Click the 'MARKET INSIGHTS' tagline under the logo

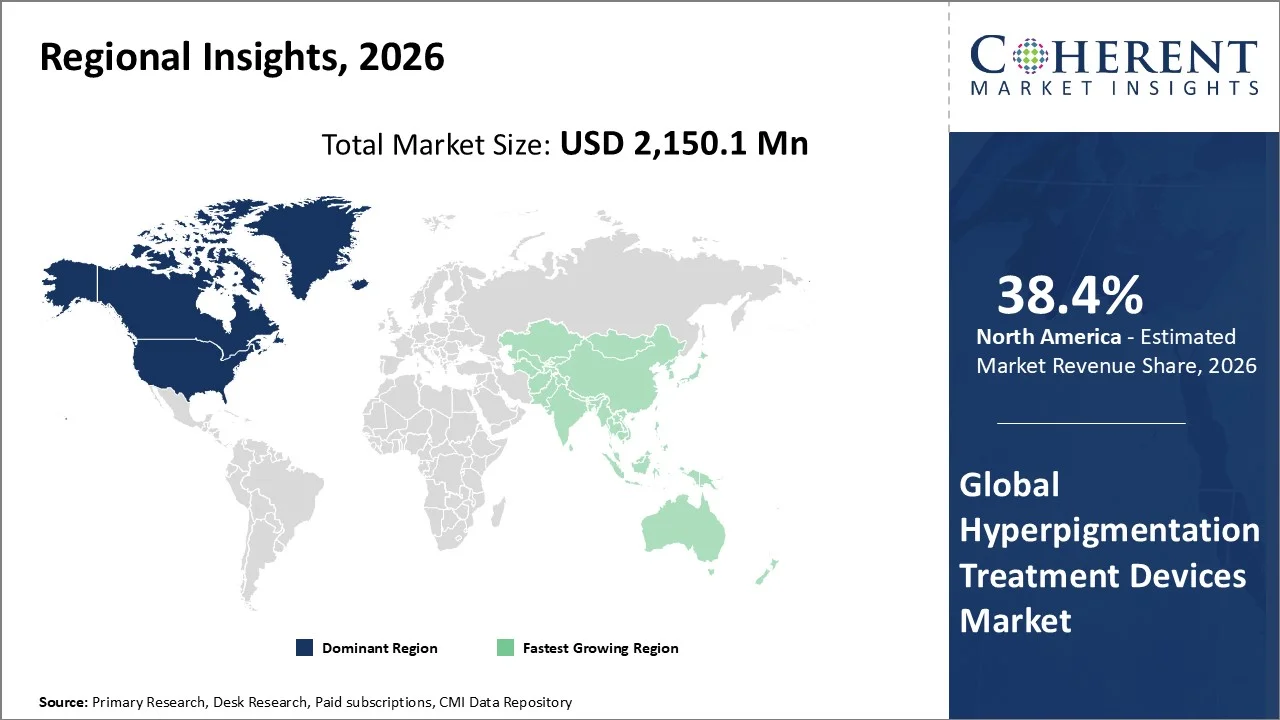(x=1113, y=88)
